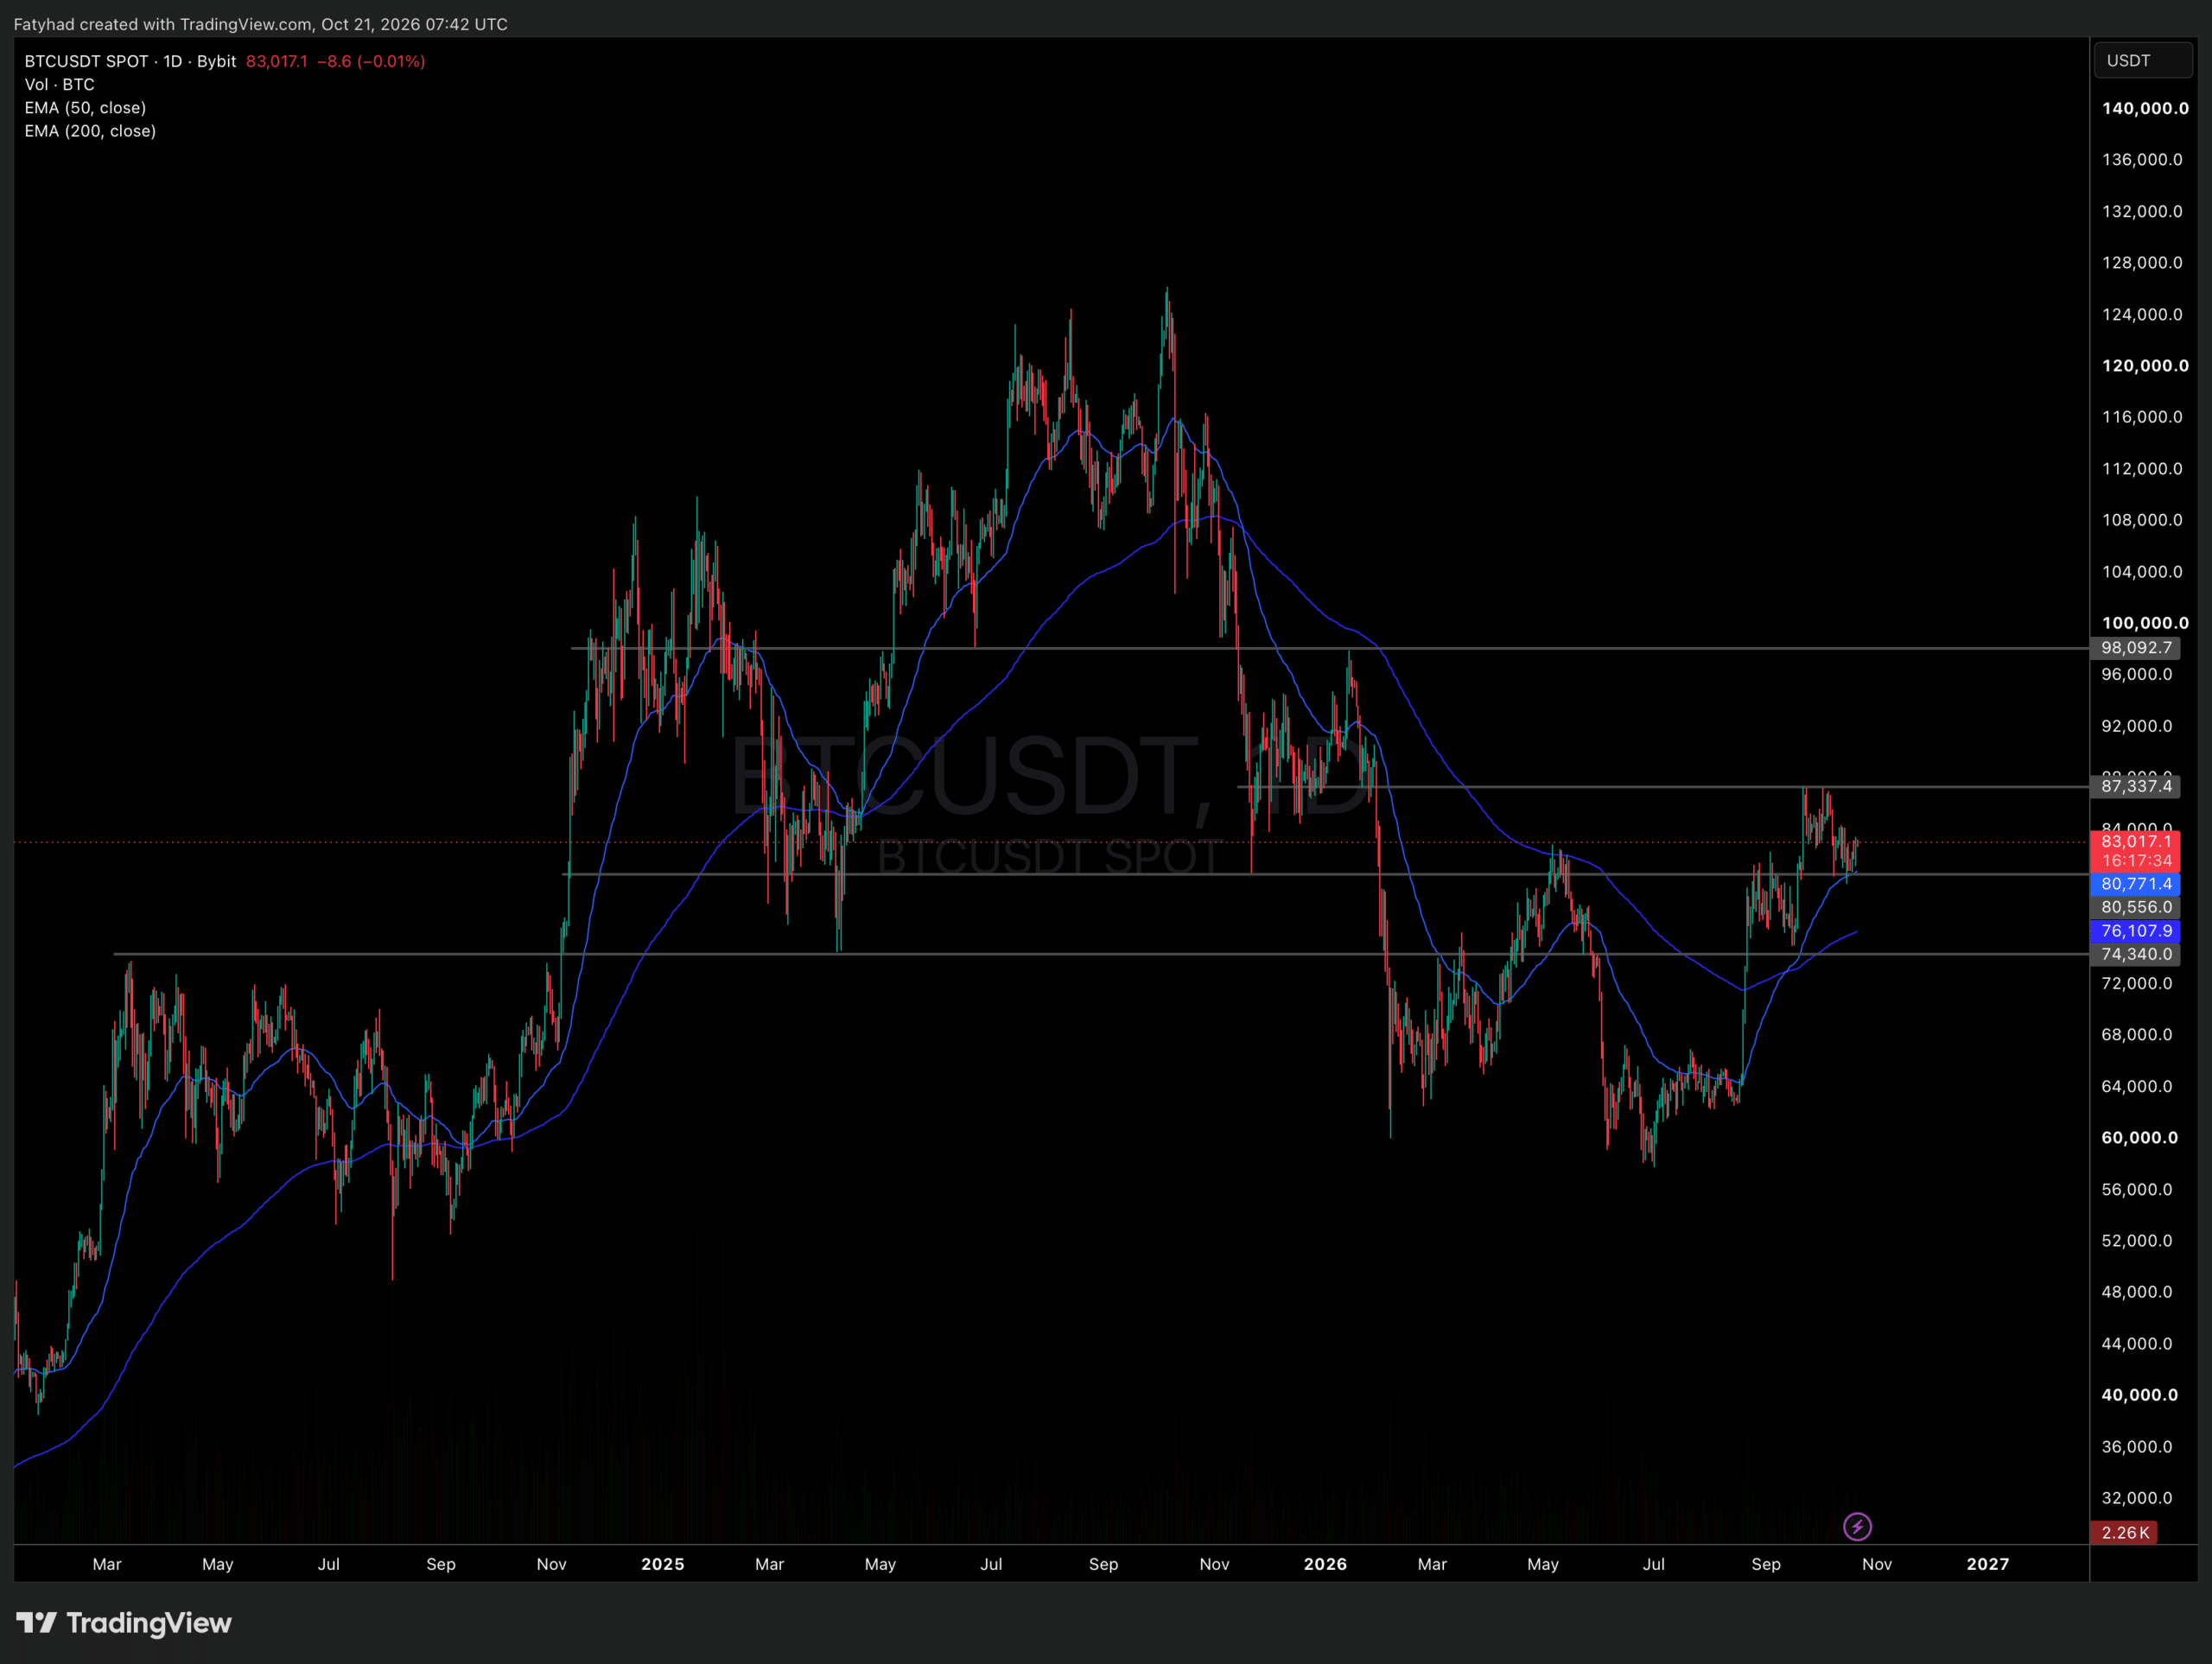Click the 40,000.0 price axis label
Screen dimensions: 2212x1664
coord(2139,1395)
